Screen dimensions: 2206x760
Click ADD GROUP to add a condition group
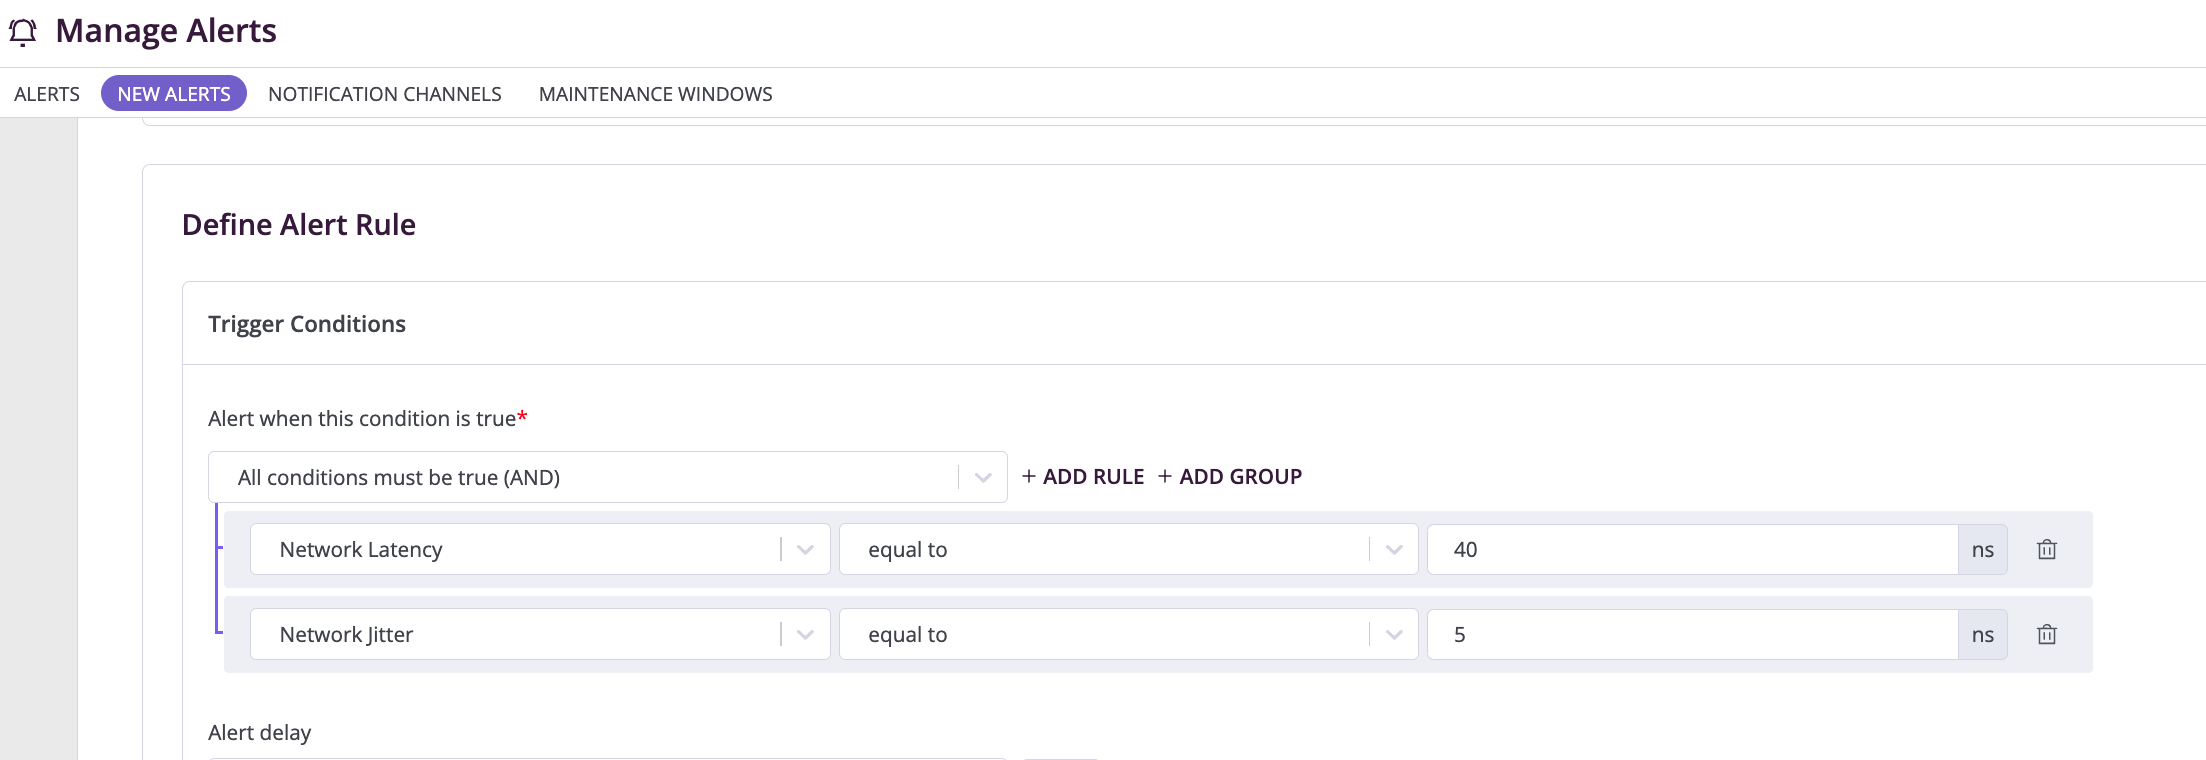tap(1230, 477)
